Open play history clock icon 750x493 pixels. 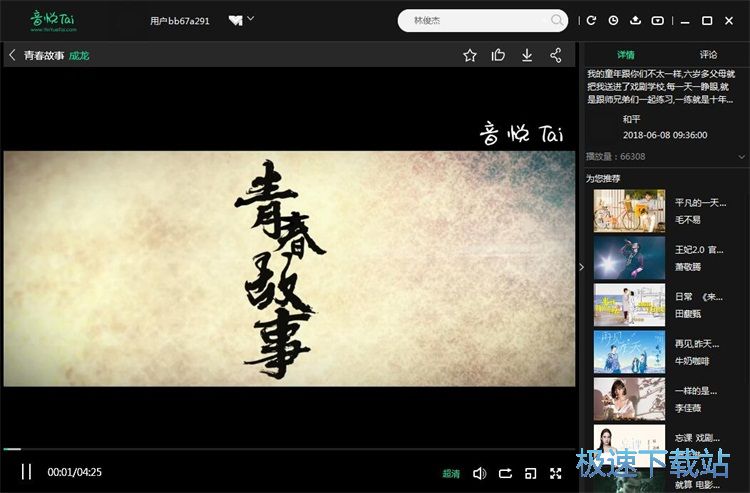pos(613,21)
